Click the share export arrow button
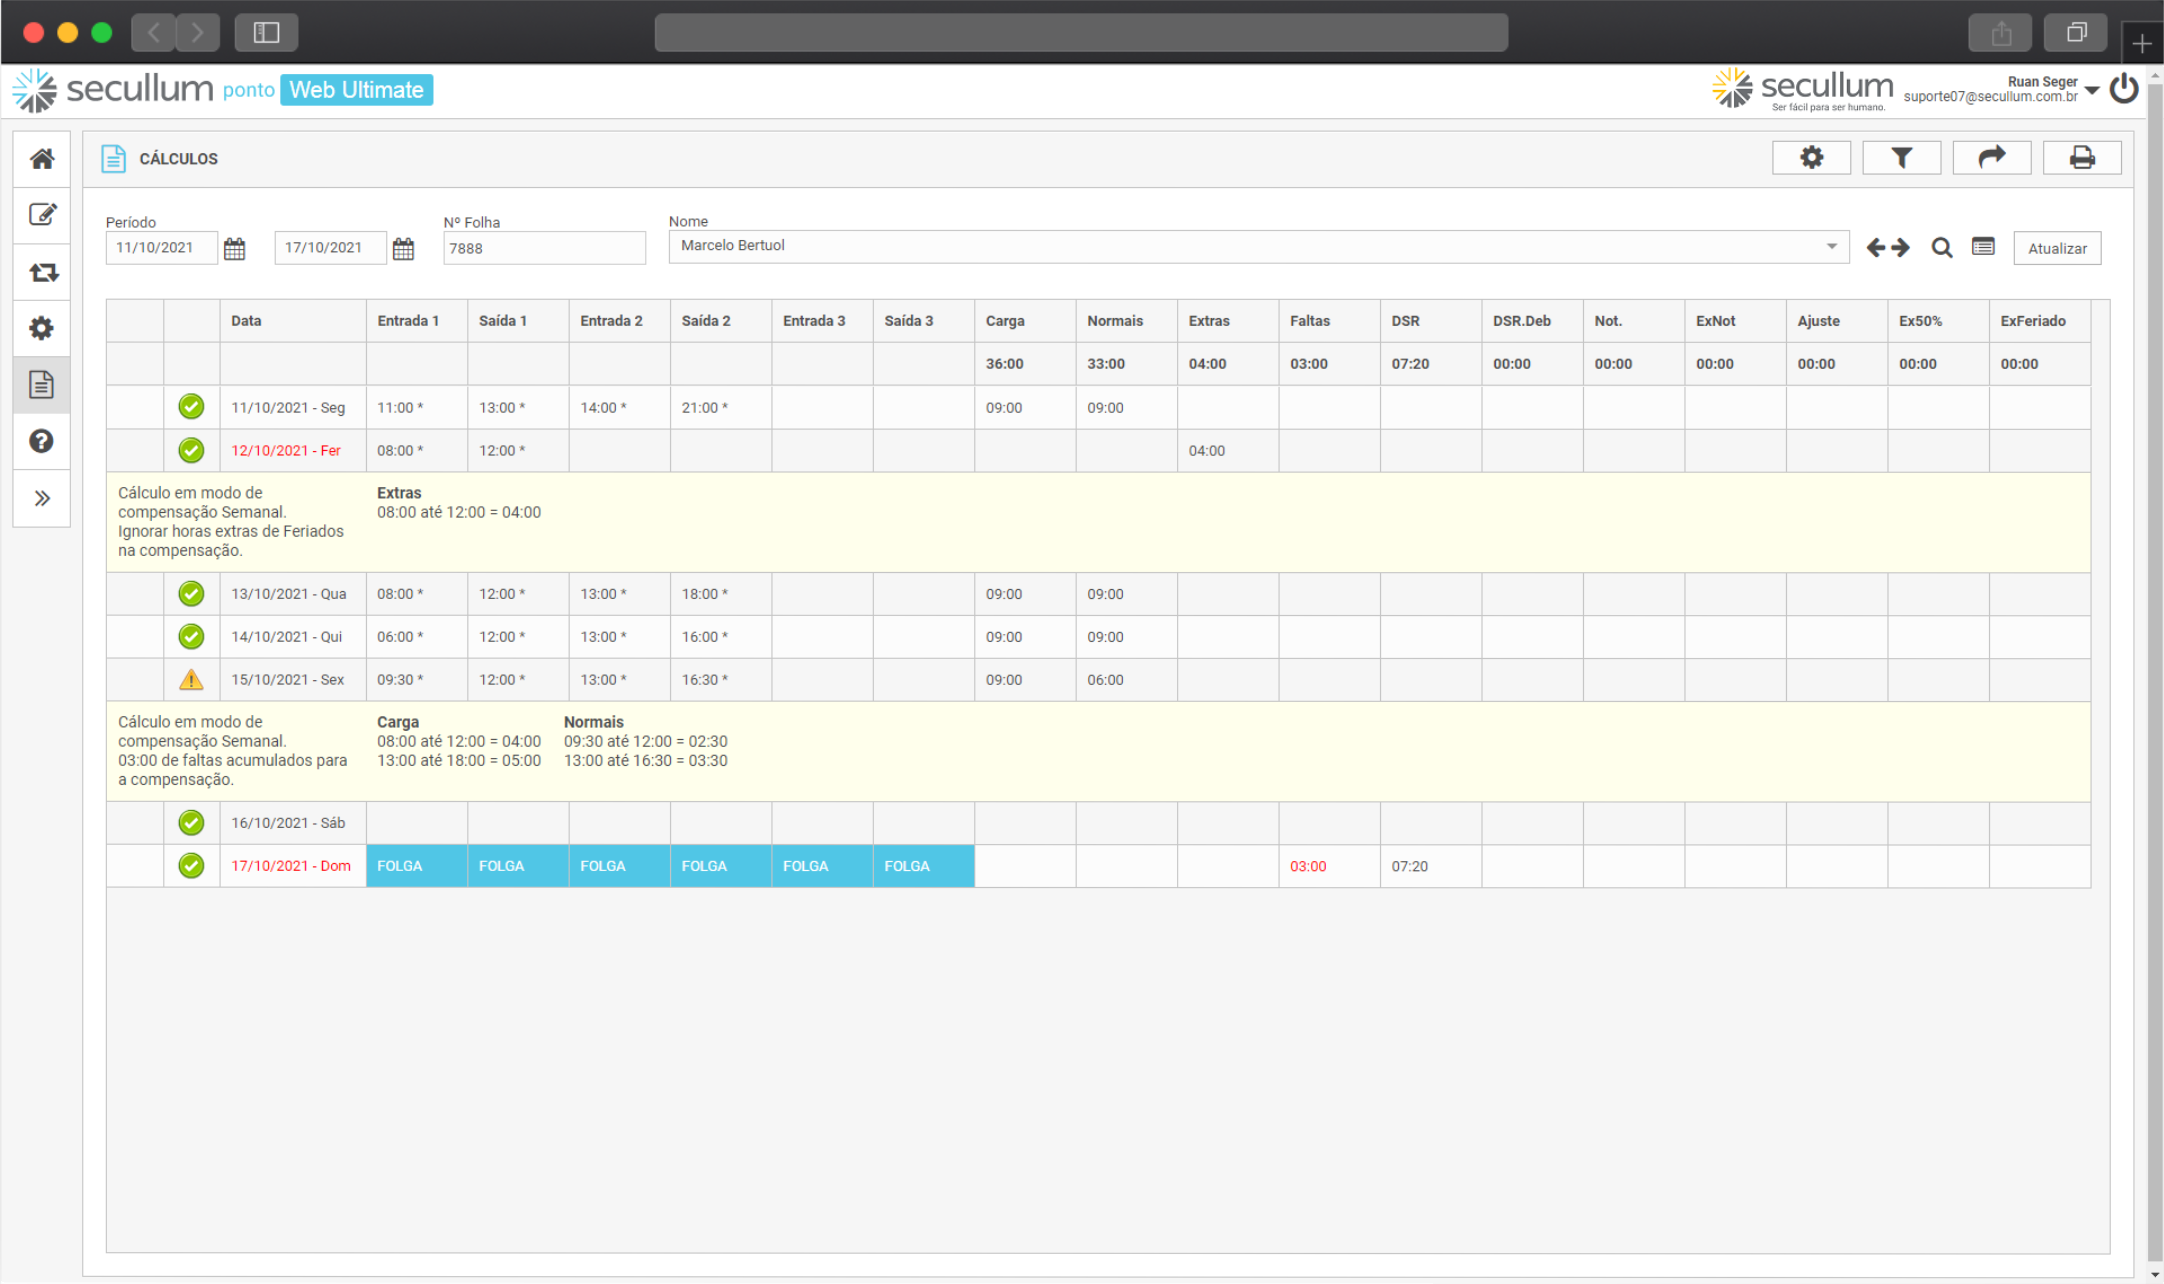The width and height of the screenshot is (2164, 1284). coord(1992,158)
